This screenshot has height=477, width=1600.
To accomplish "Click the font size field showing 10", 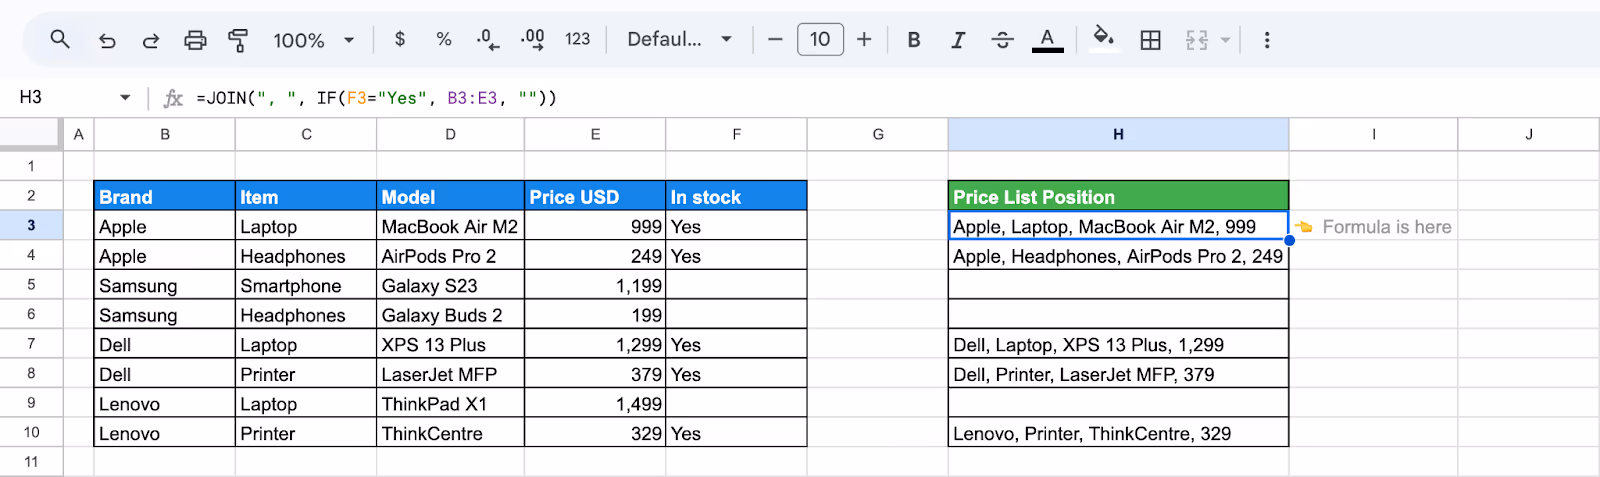I will tap(820, 39).
